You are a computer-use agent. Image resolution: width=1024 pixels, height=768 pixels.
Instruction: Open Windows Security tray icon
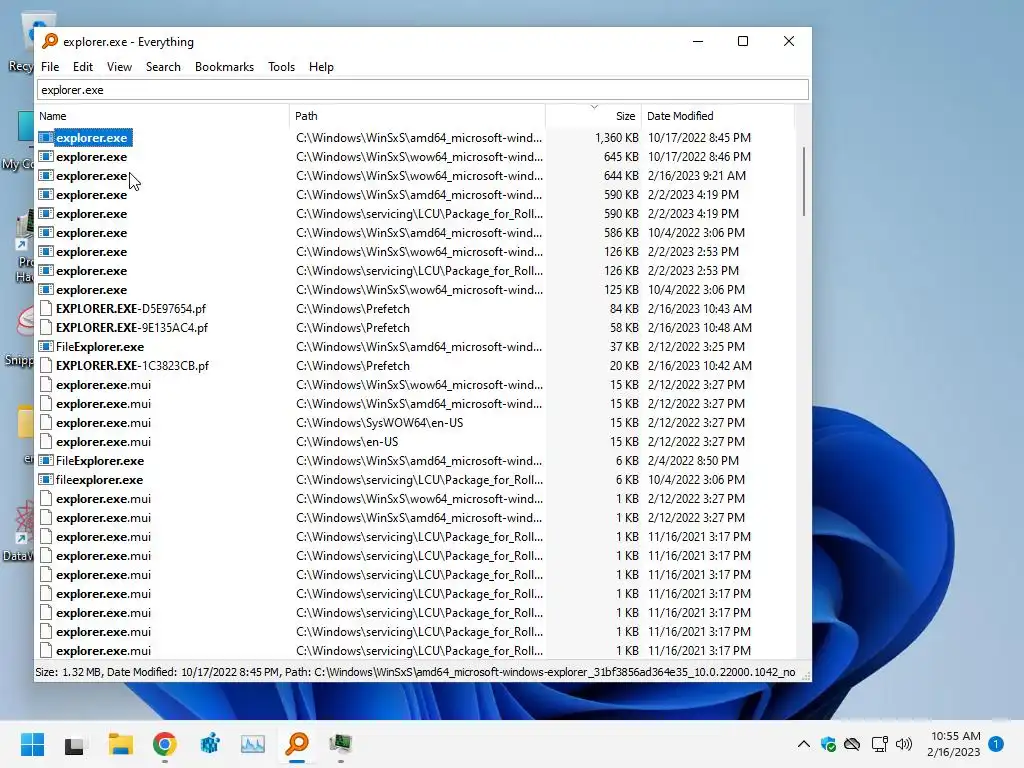[x=828, y=744]
